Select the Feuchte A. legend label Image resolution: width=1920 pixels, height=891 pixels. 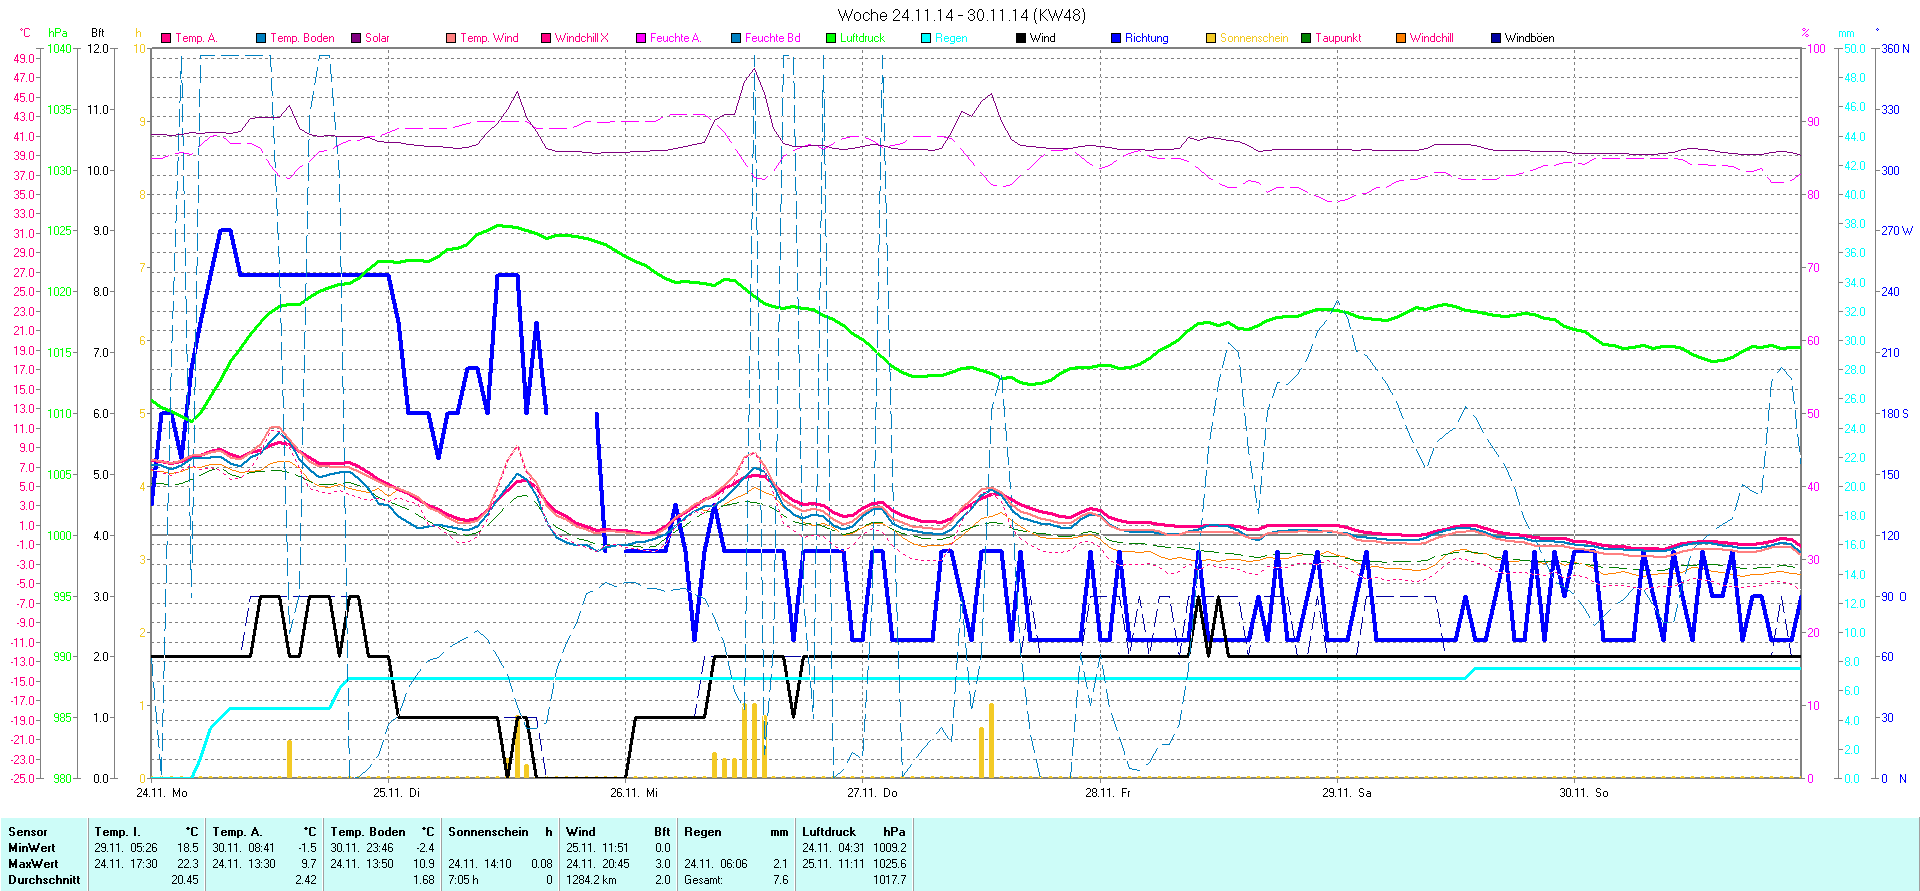click(x=675, y=38)
